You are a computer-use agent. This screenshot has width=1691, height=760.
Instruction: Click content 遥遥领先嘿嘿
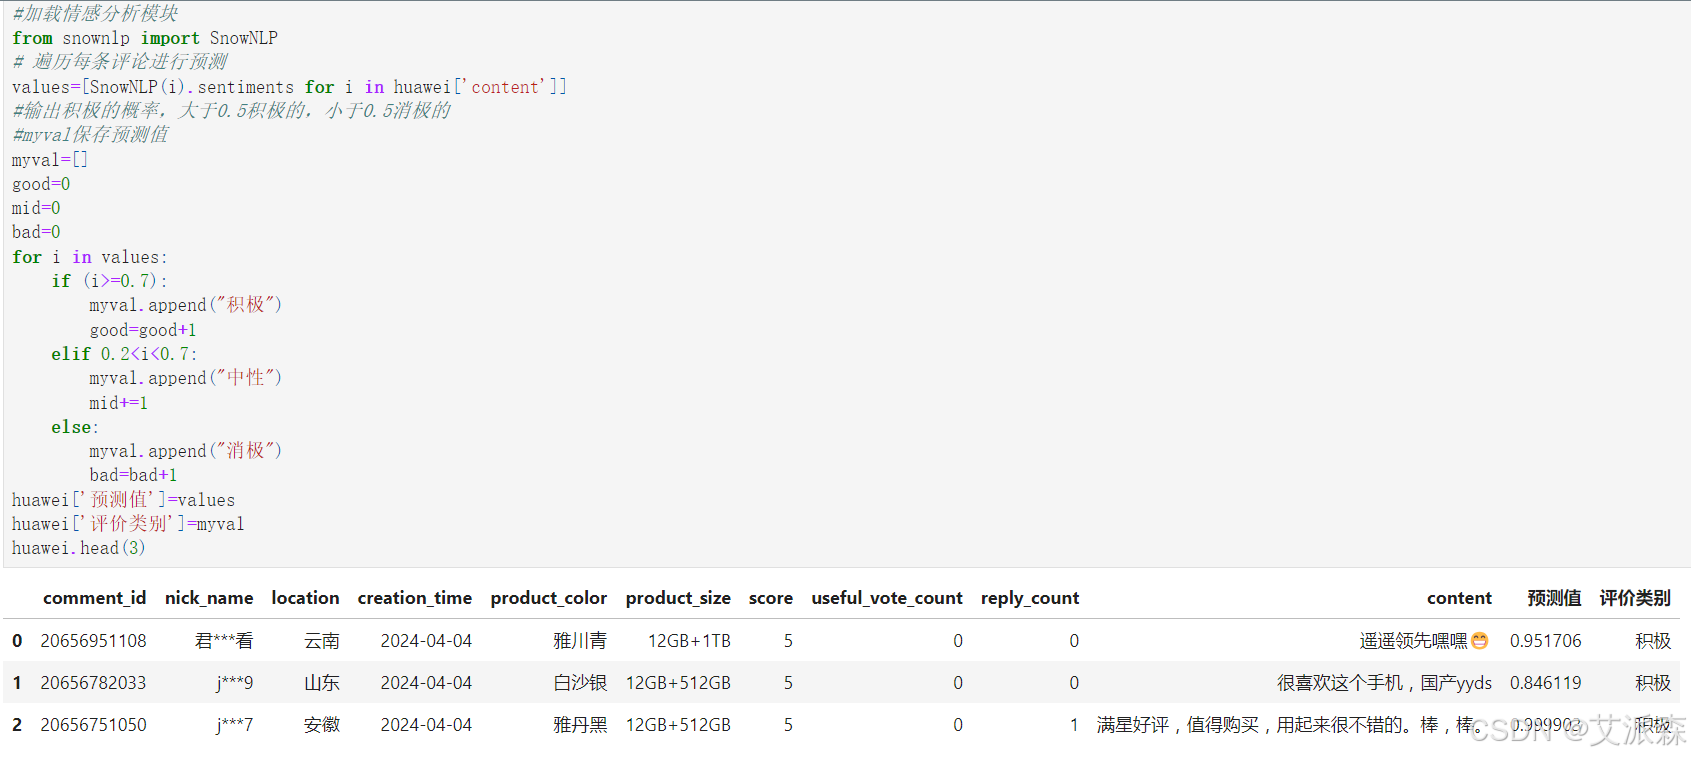pos(1424,641)
